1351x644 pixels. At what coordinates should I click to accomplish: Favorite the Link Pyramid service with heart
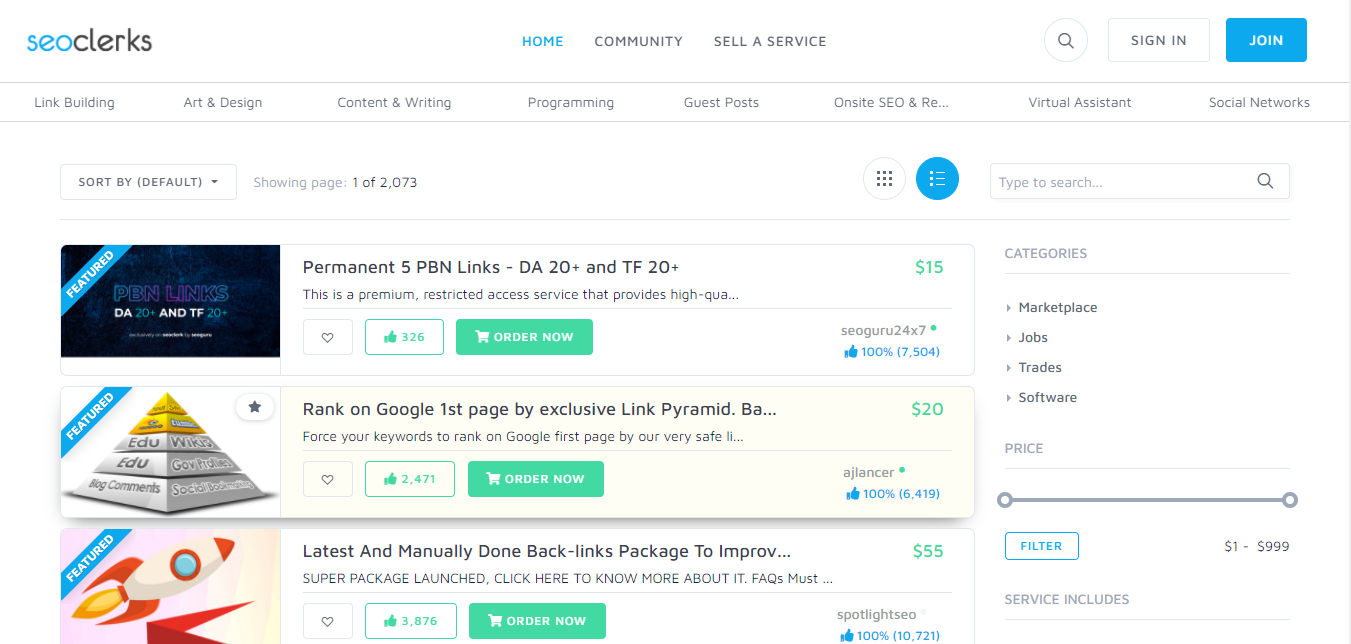coord(328,479)
